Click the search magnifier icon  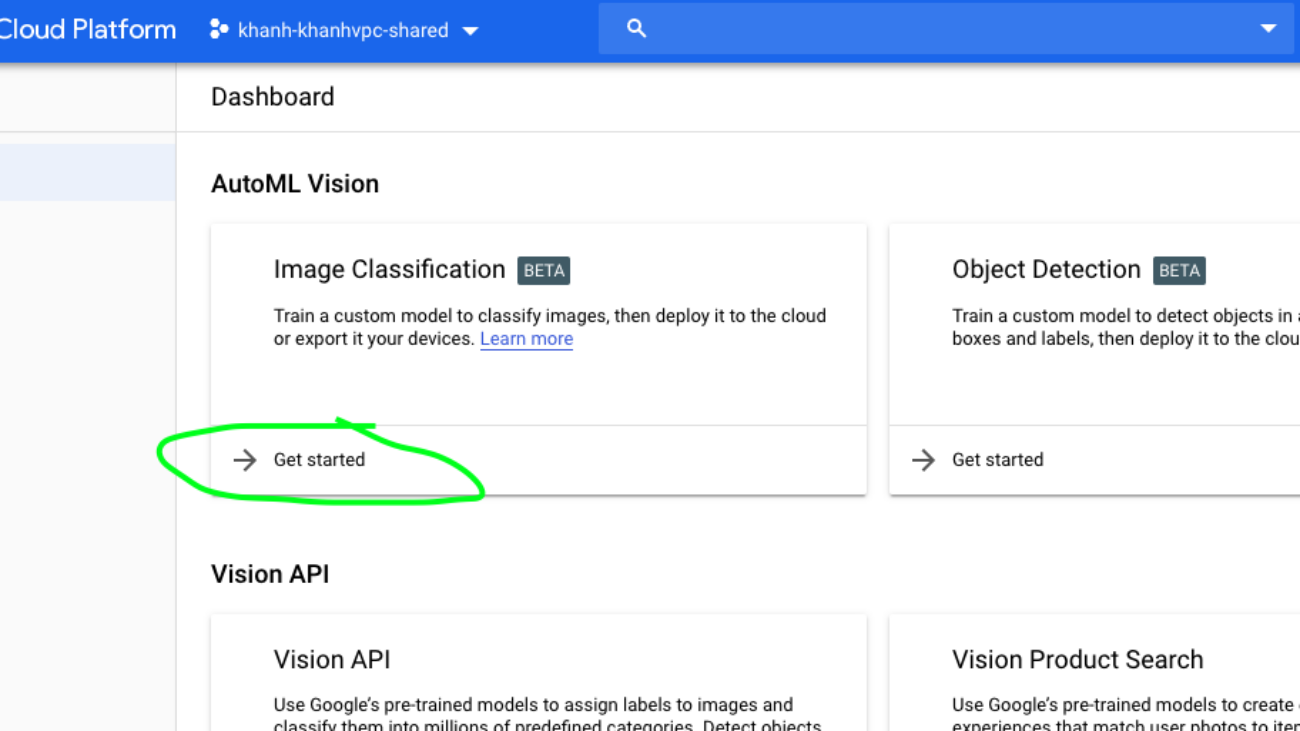636,29
